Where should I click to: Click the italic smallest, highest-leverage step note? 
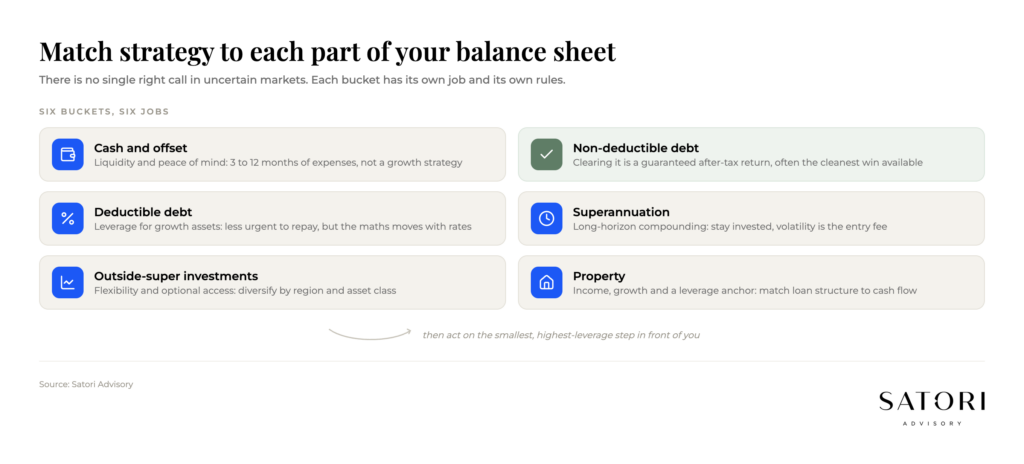click(x=561, y=335)
